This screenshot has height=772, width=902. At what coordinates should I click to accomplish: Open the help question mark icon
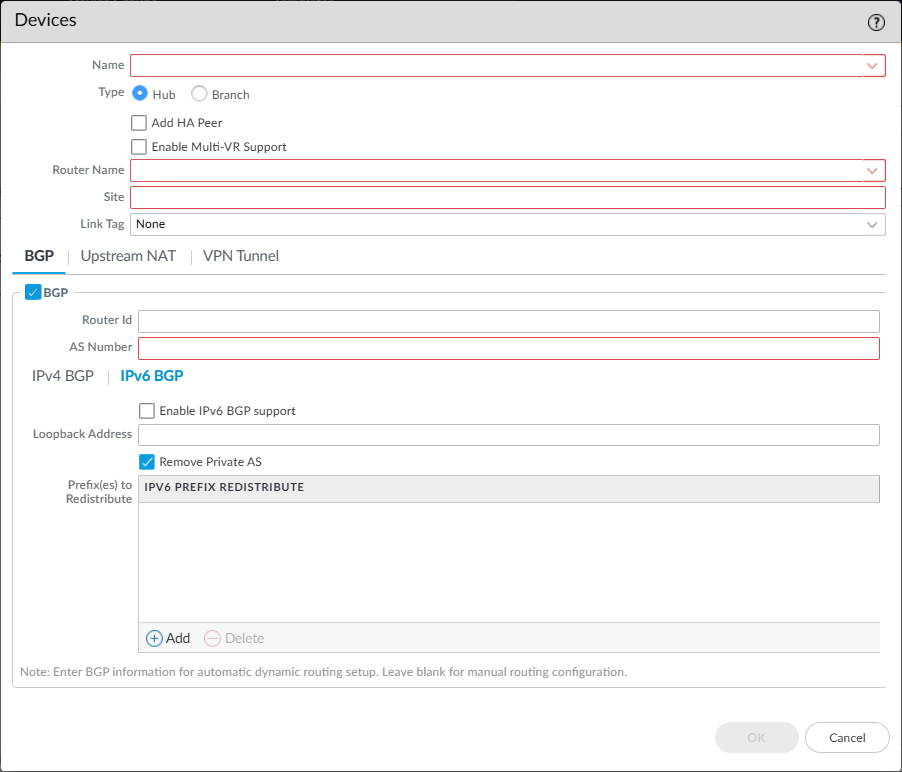click(x=877, y=21)
